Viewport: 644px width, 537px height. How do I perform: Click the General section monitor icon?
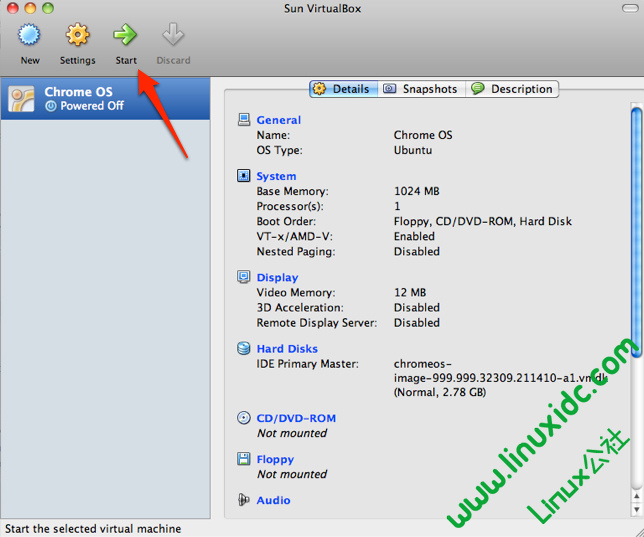pos(244,120)
